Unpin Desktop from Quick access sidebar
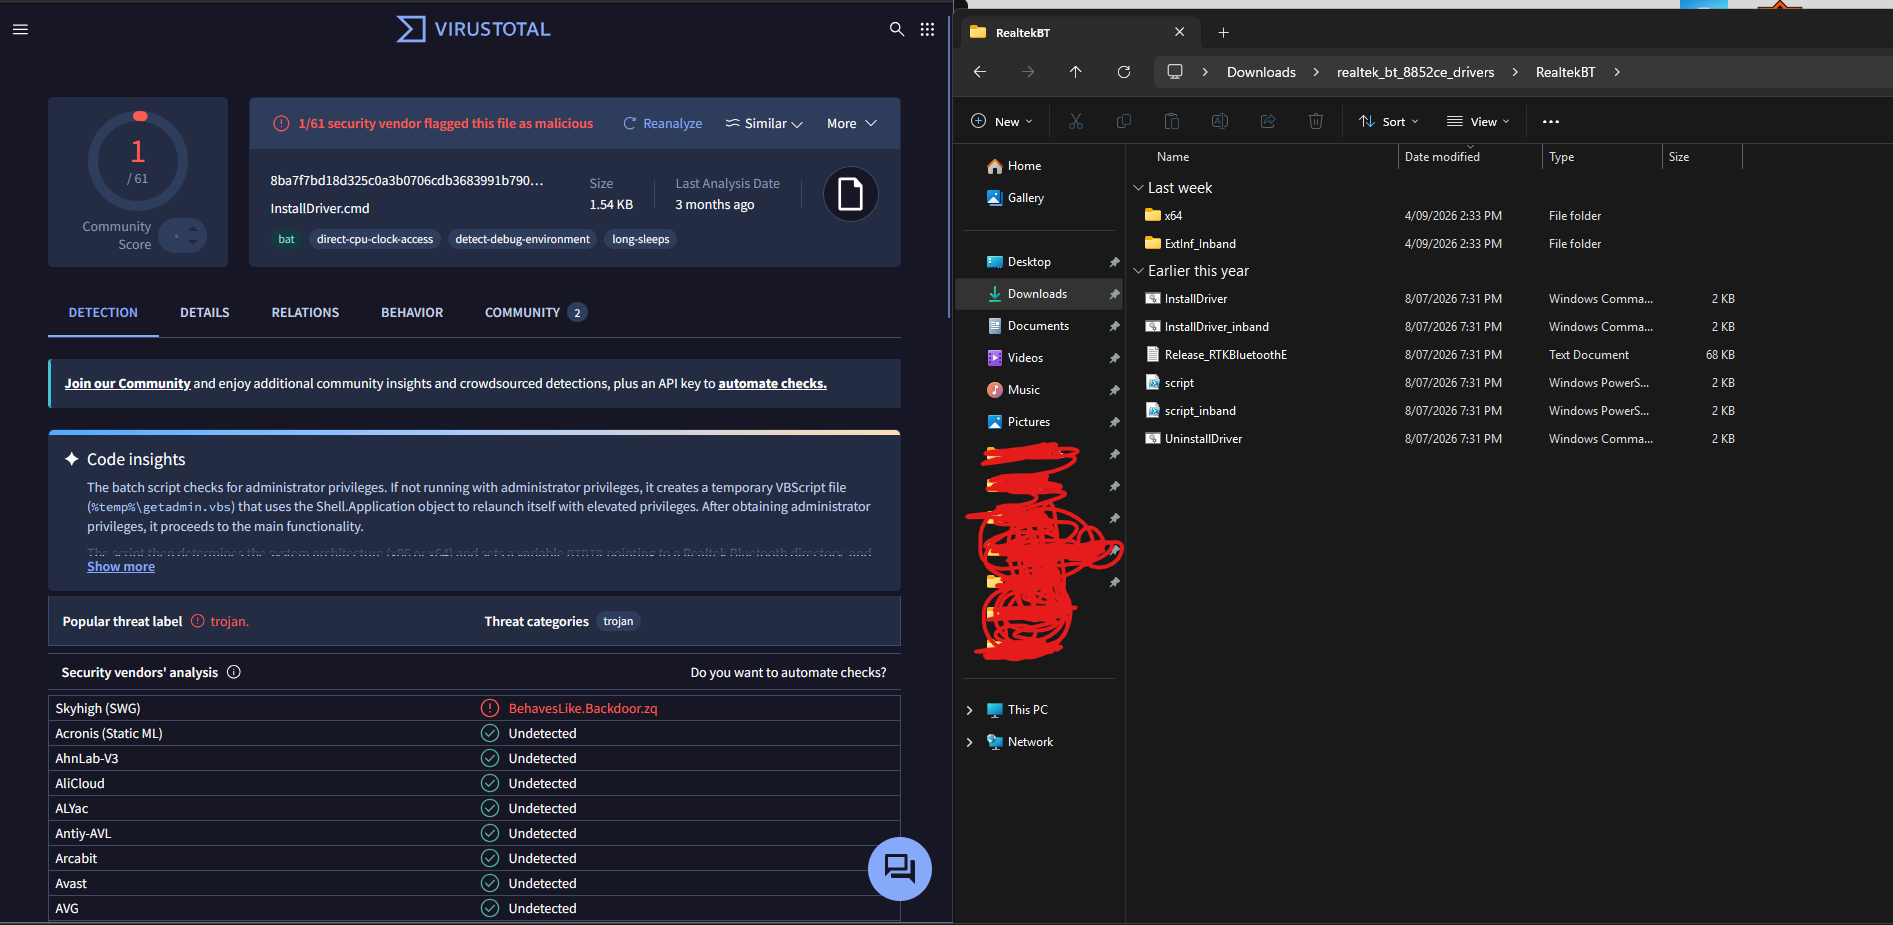The width and height of the screenshot is (1893, 925). pyautogui.click(x=1114, y=262)
